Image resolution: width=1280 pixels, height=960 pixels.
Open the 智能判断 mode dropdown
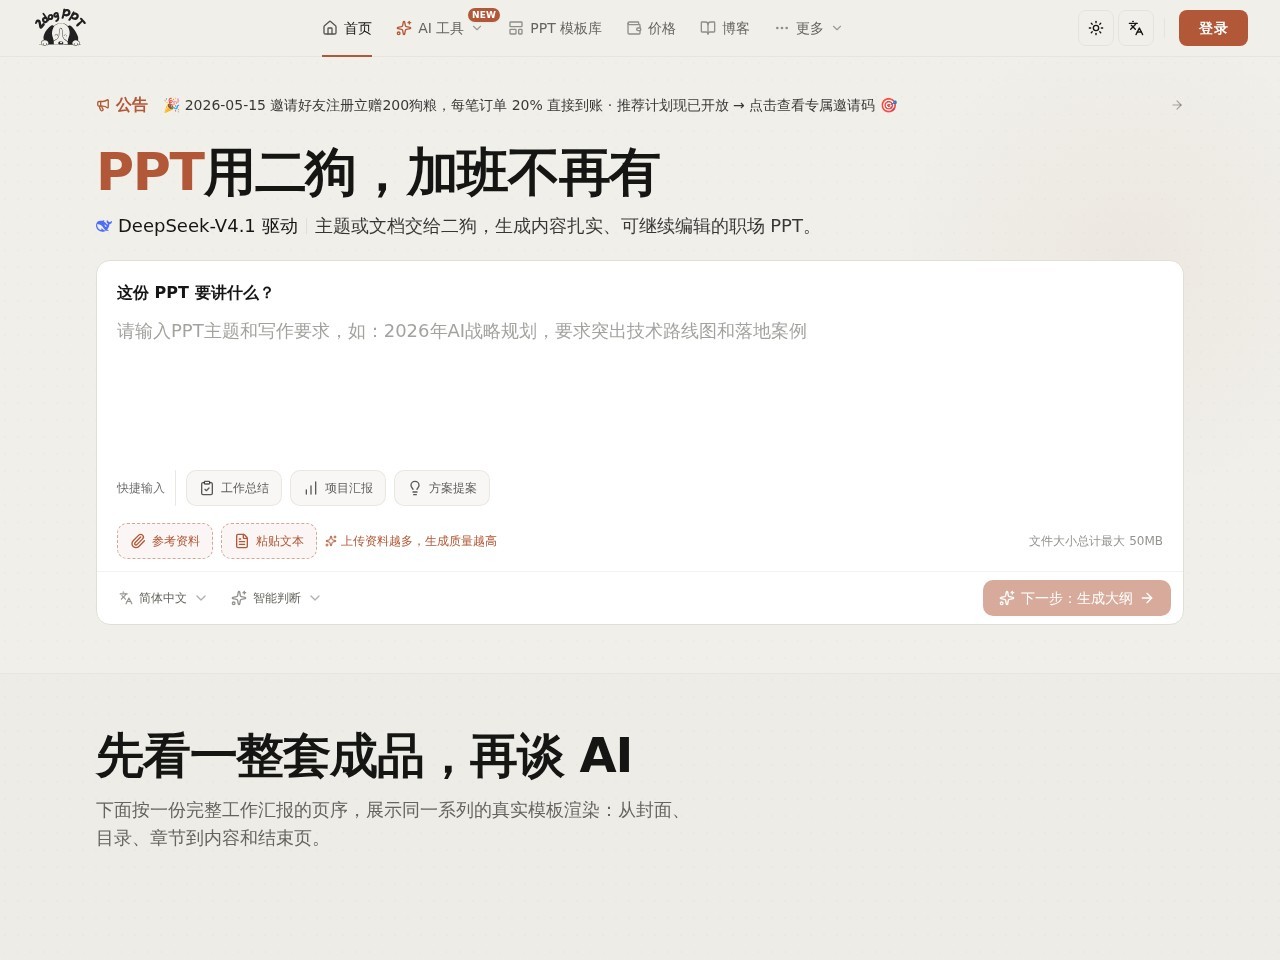click(x=276, y=598)
